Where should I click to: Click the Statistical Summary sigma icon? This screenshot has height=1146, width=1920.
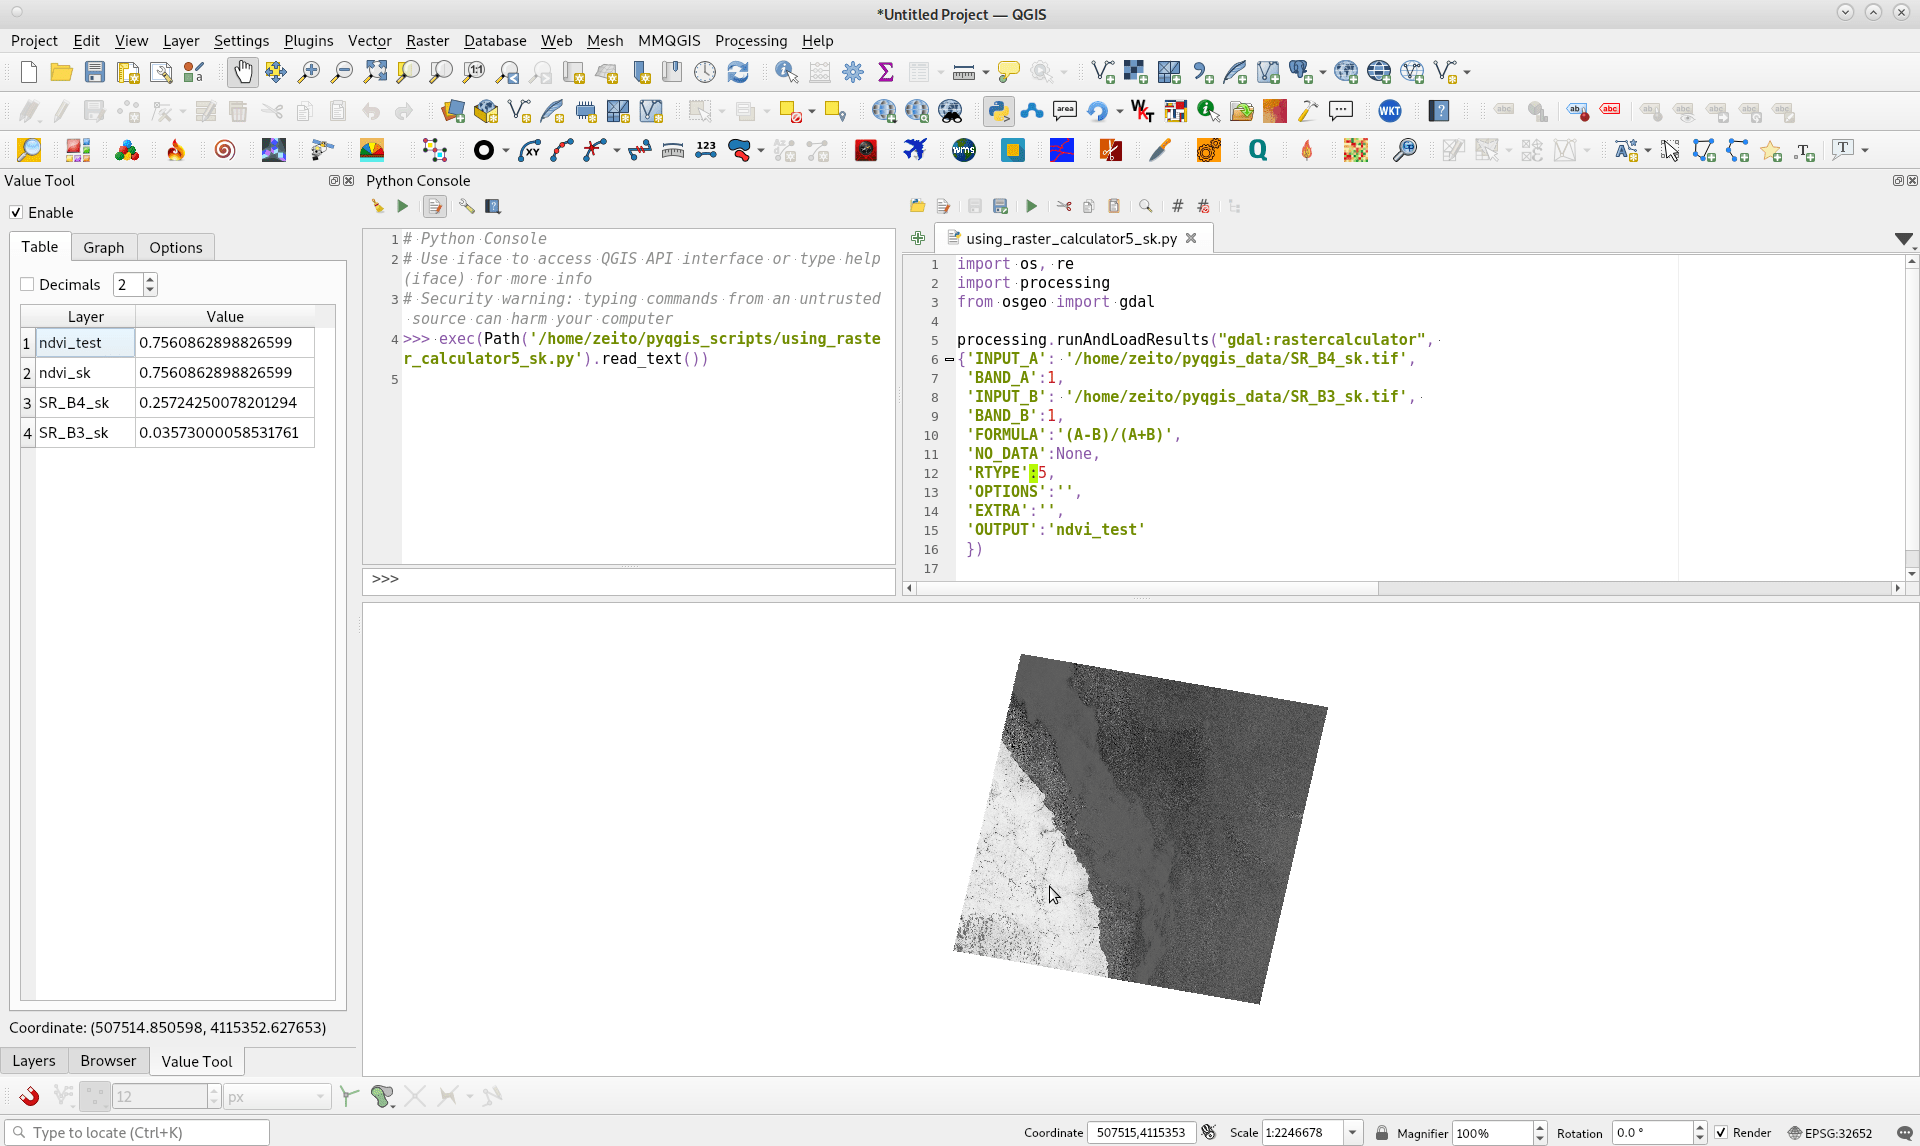point(885,72)
